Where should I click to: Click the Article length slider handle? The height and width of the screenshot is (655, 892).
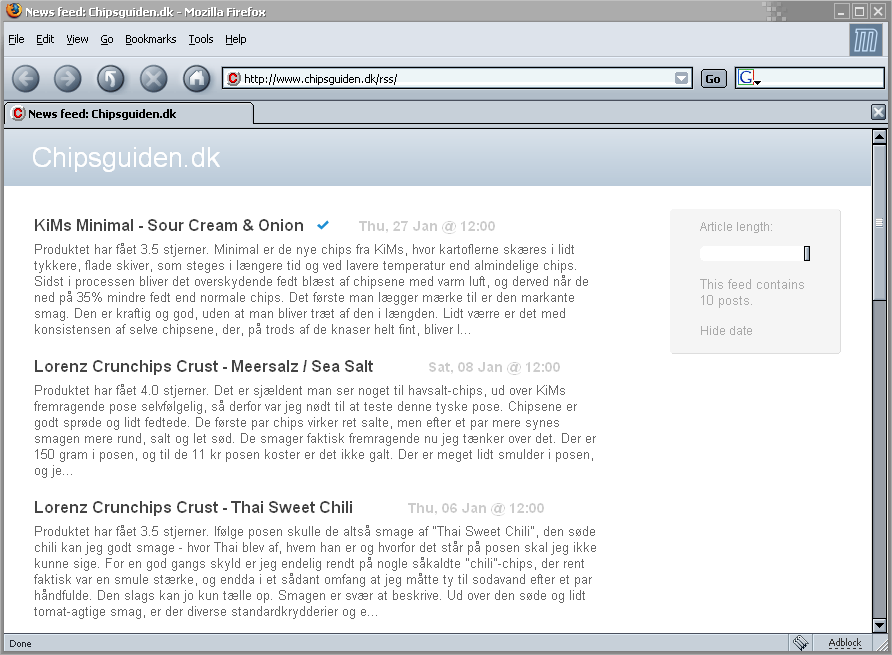[807, 253]
